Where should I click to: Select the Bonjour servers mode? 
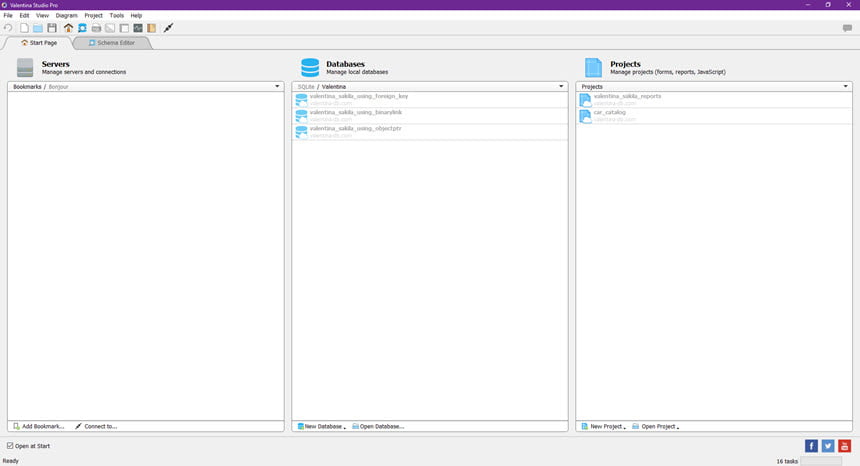click(59, 87)
